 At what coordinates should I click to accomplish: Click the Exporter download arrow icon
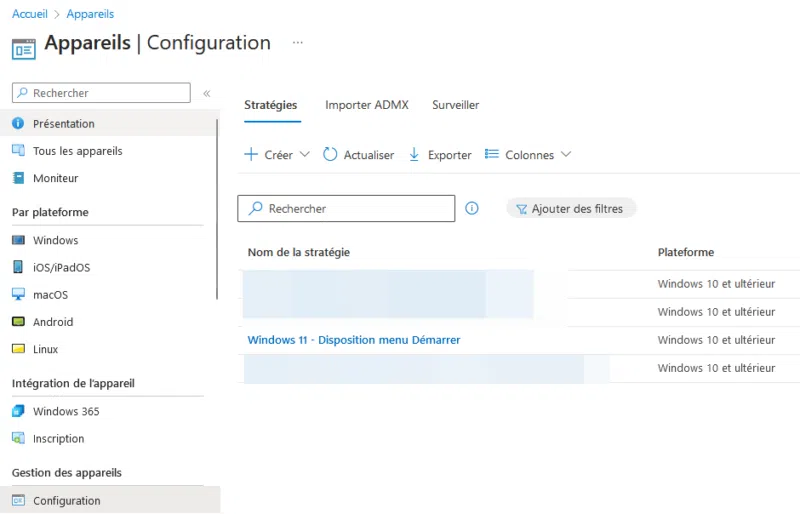[414, 154]
